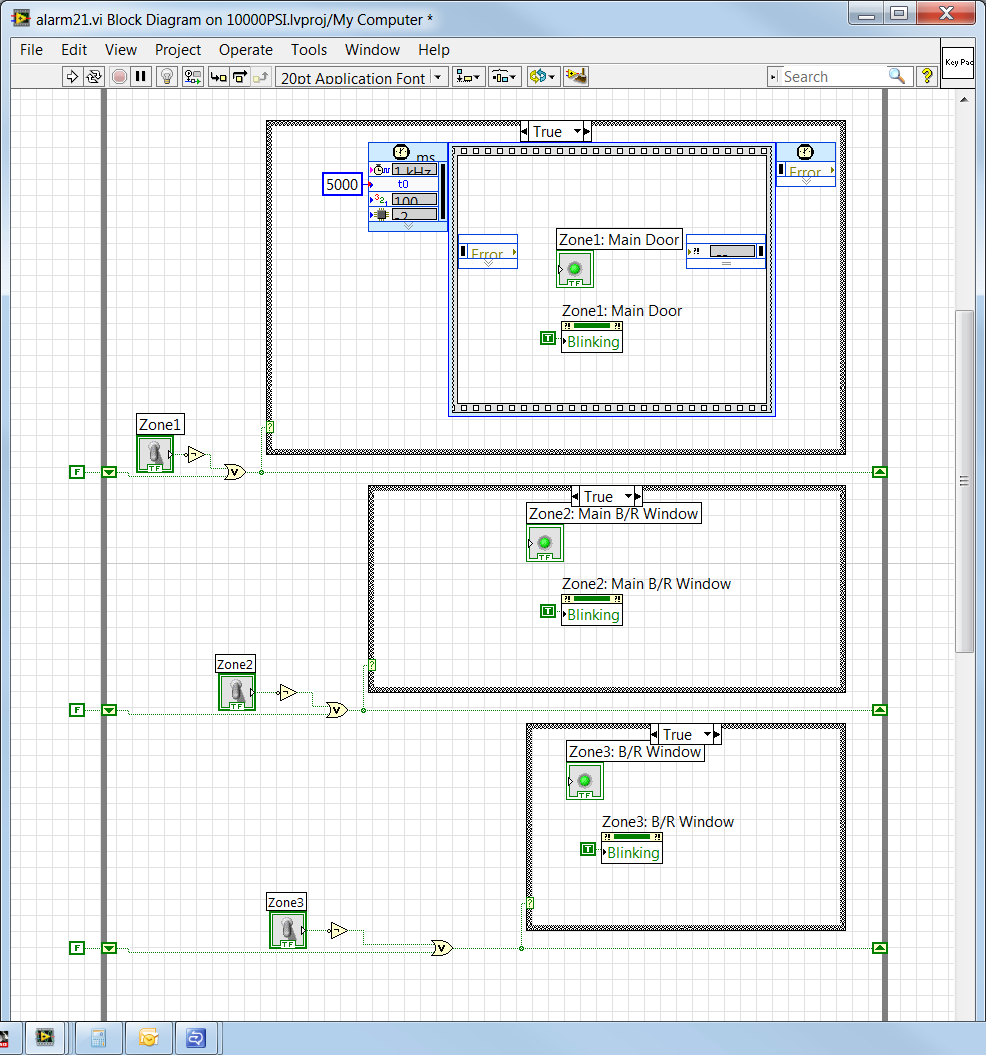Click the 5000 numeric constant

tap(342, 185)
